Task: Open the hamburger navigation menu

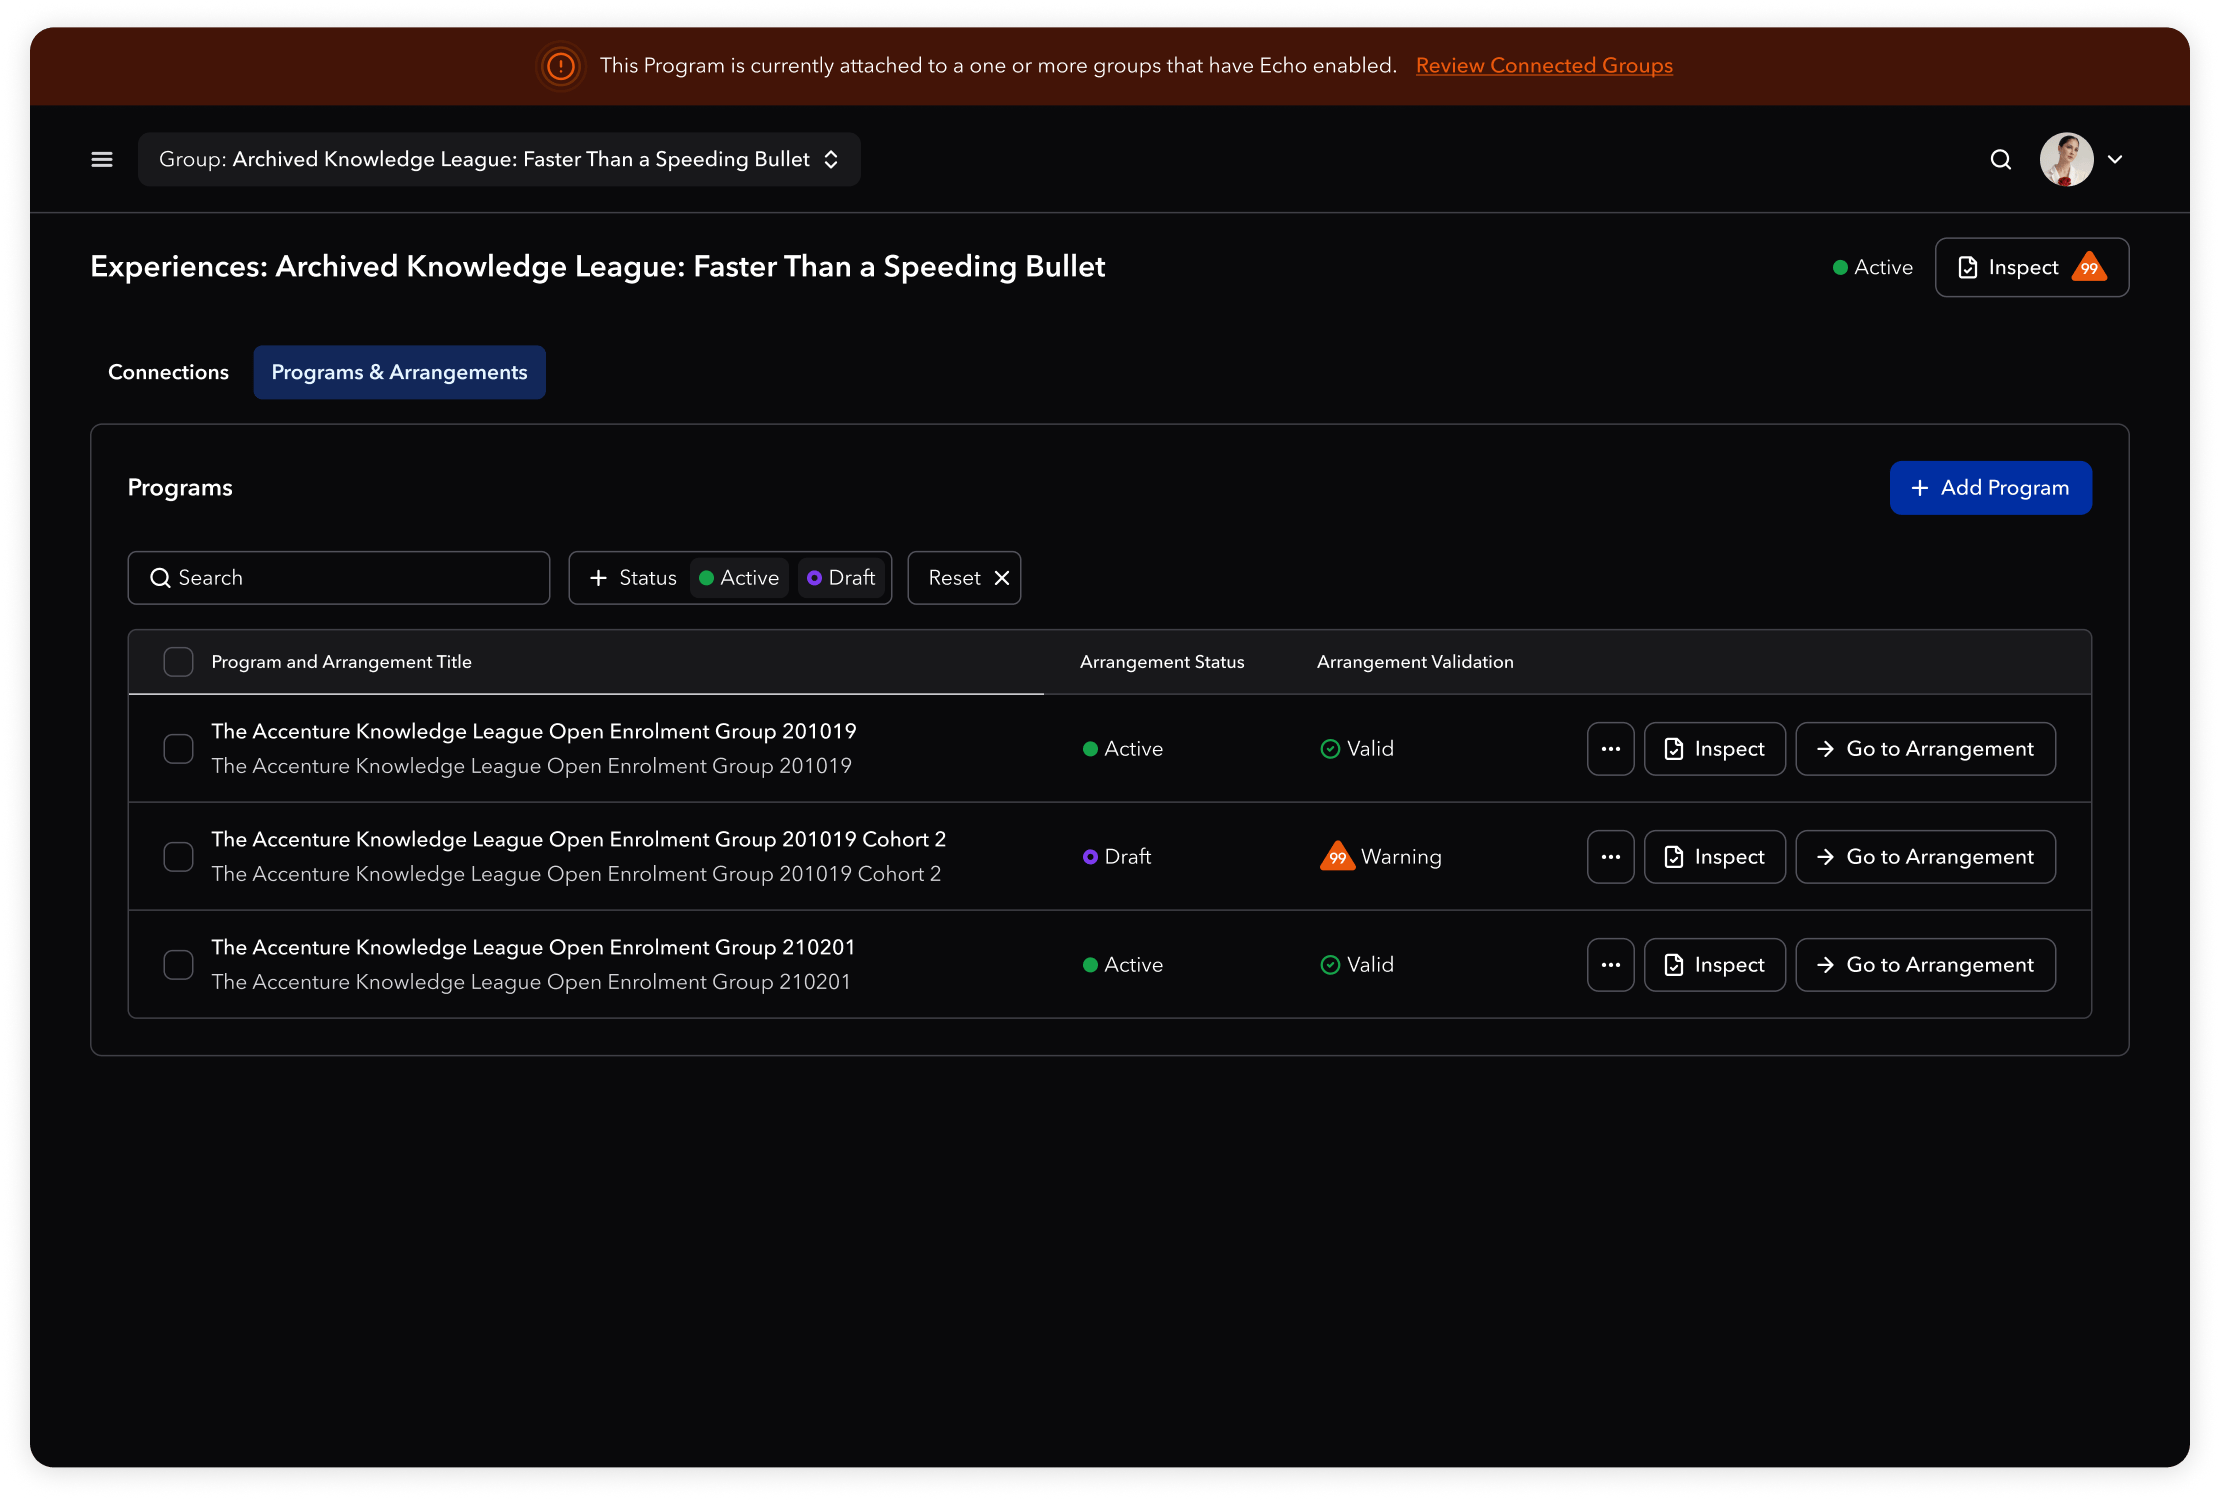Action: pos(102,160)
